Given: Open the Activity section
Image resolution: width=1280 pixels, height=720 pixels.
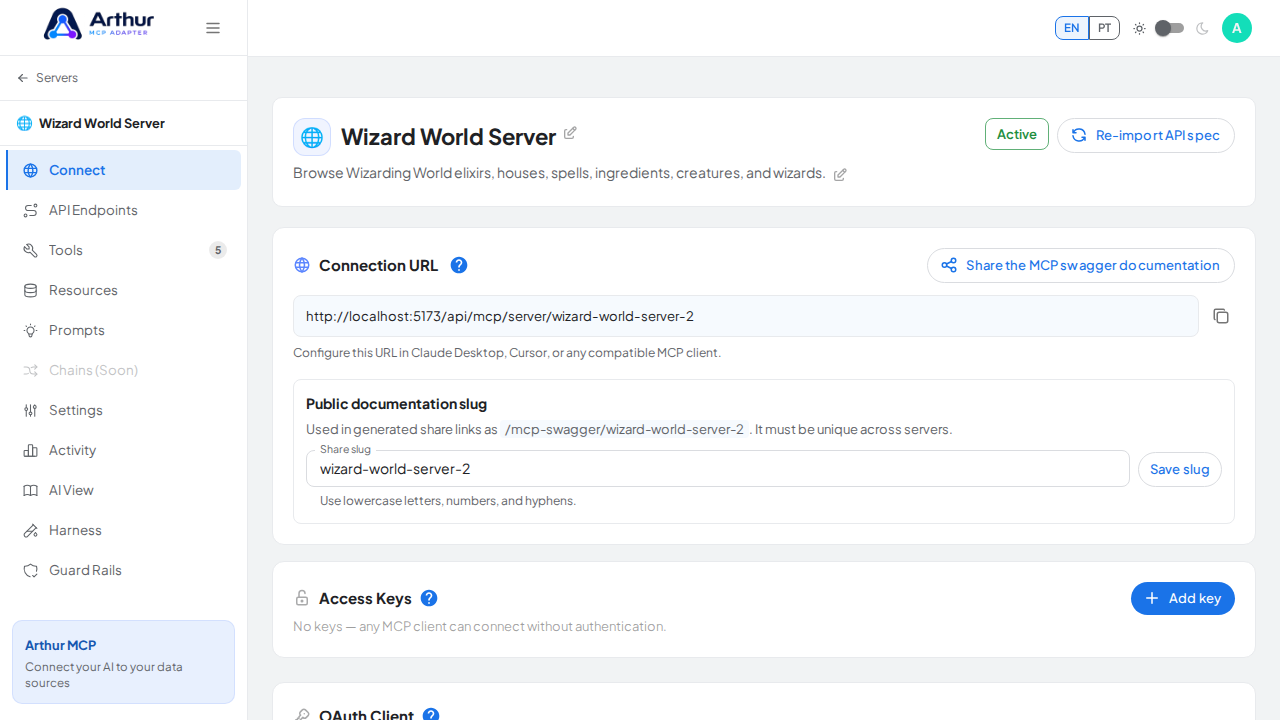Looking at the screenshot, I should pos(124,450).
